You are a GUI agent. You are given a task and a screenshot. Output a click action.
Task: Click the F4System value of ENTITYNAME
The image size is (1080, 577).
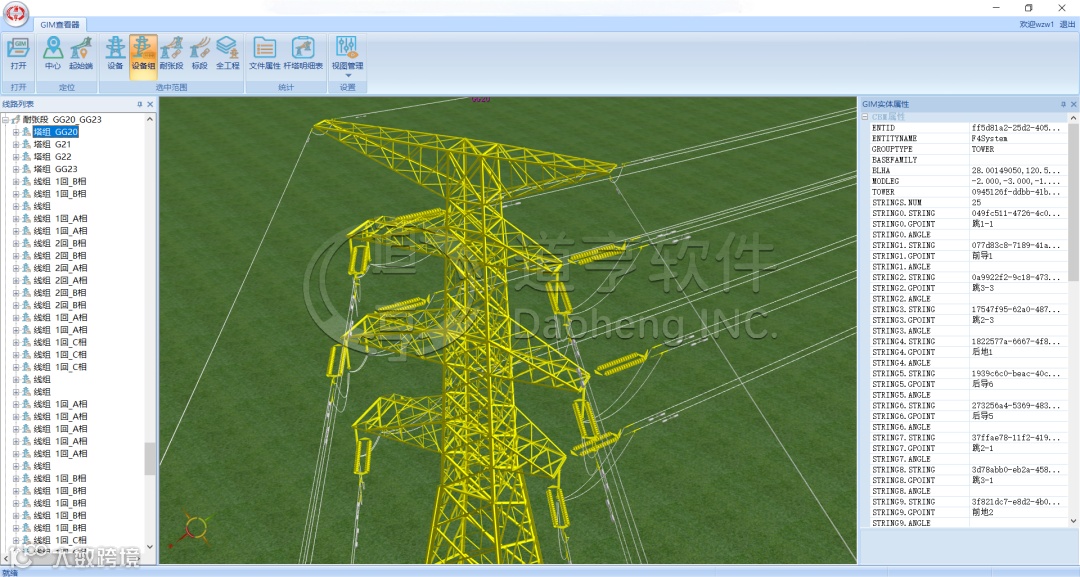click(989, 138)
